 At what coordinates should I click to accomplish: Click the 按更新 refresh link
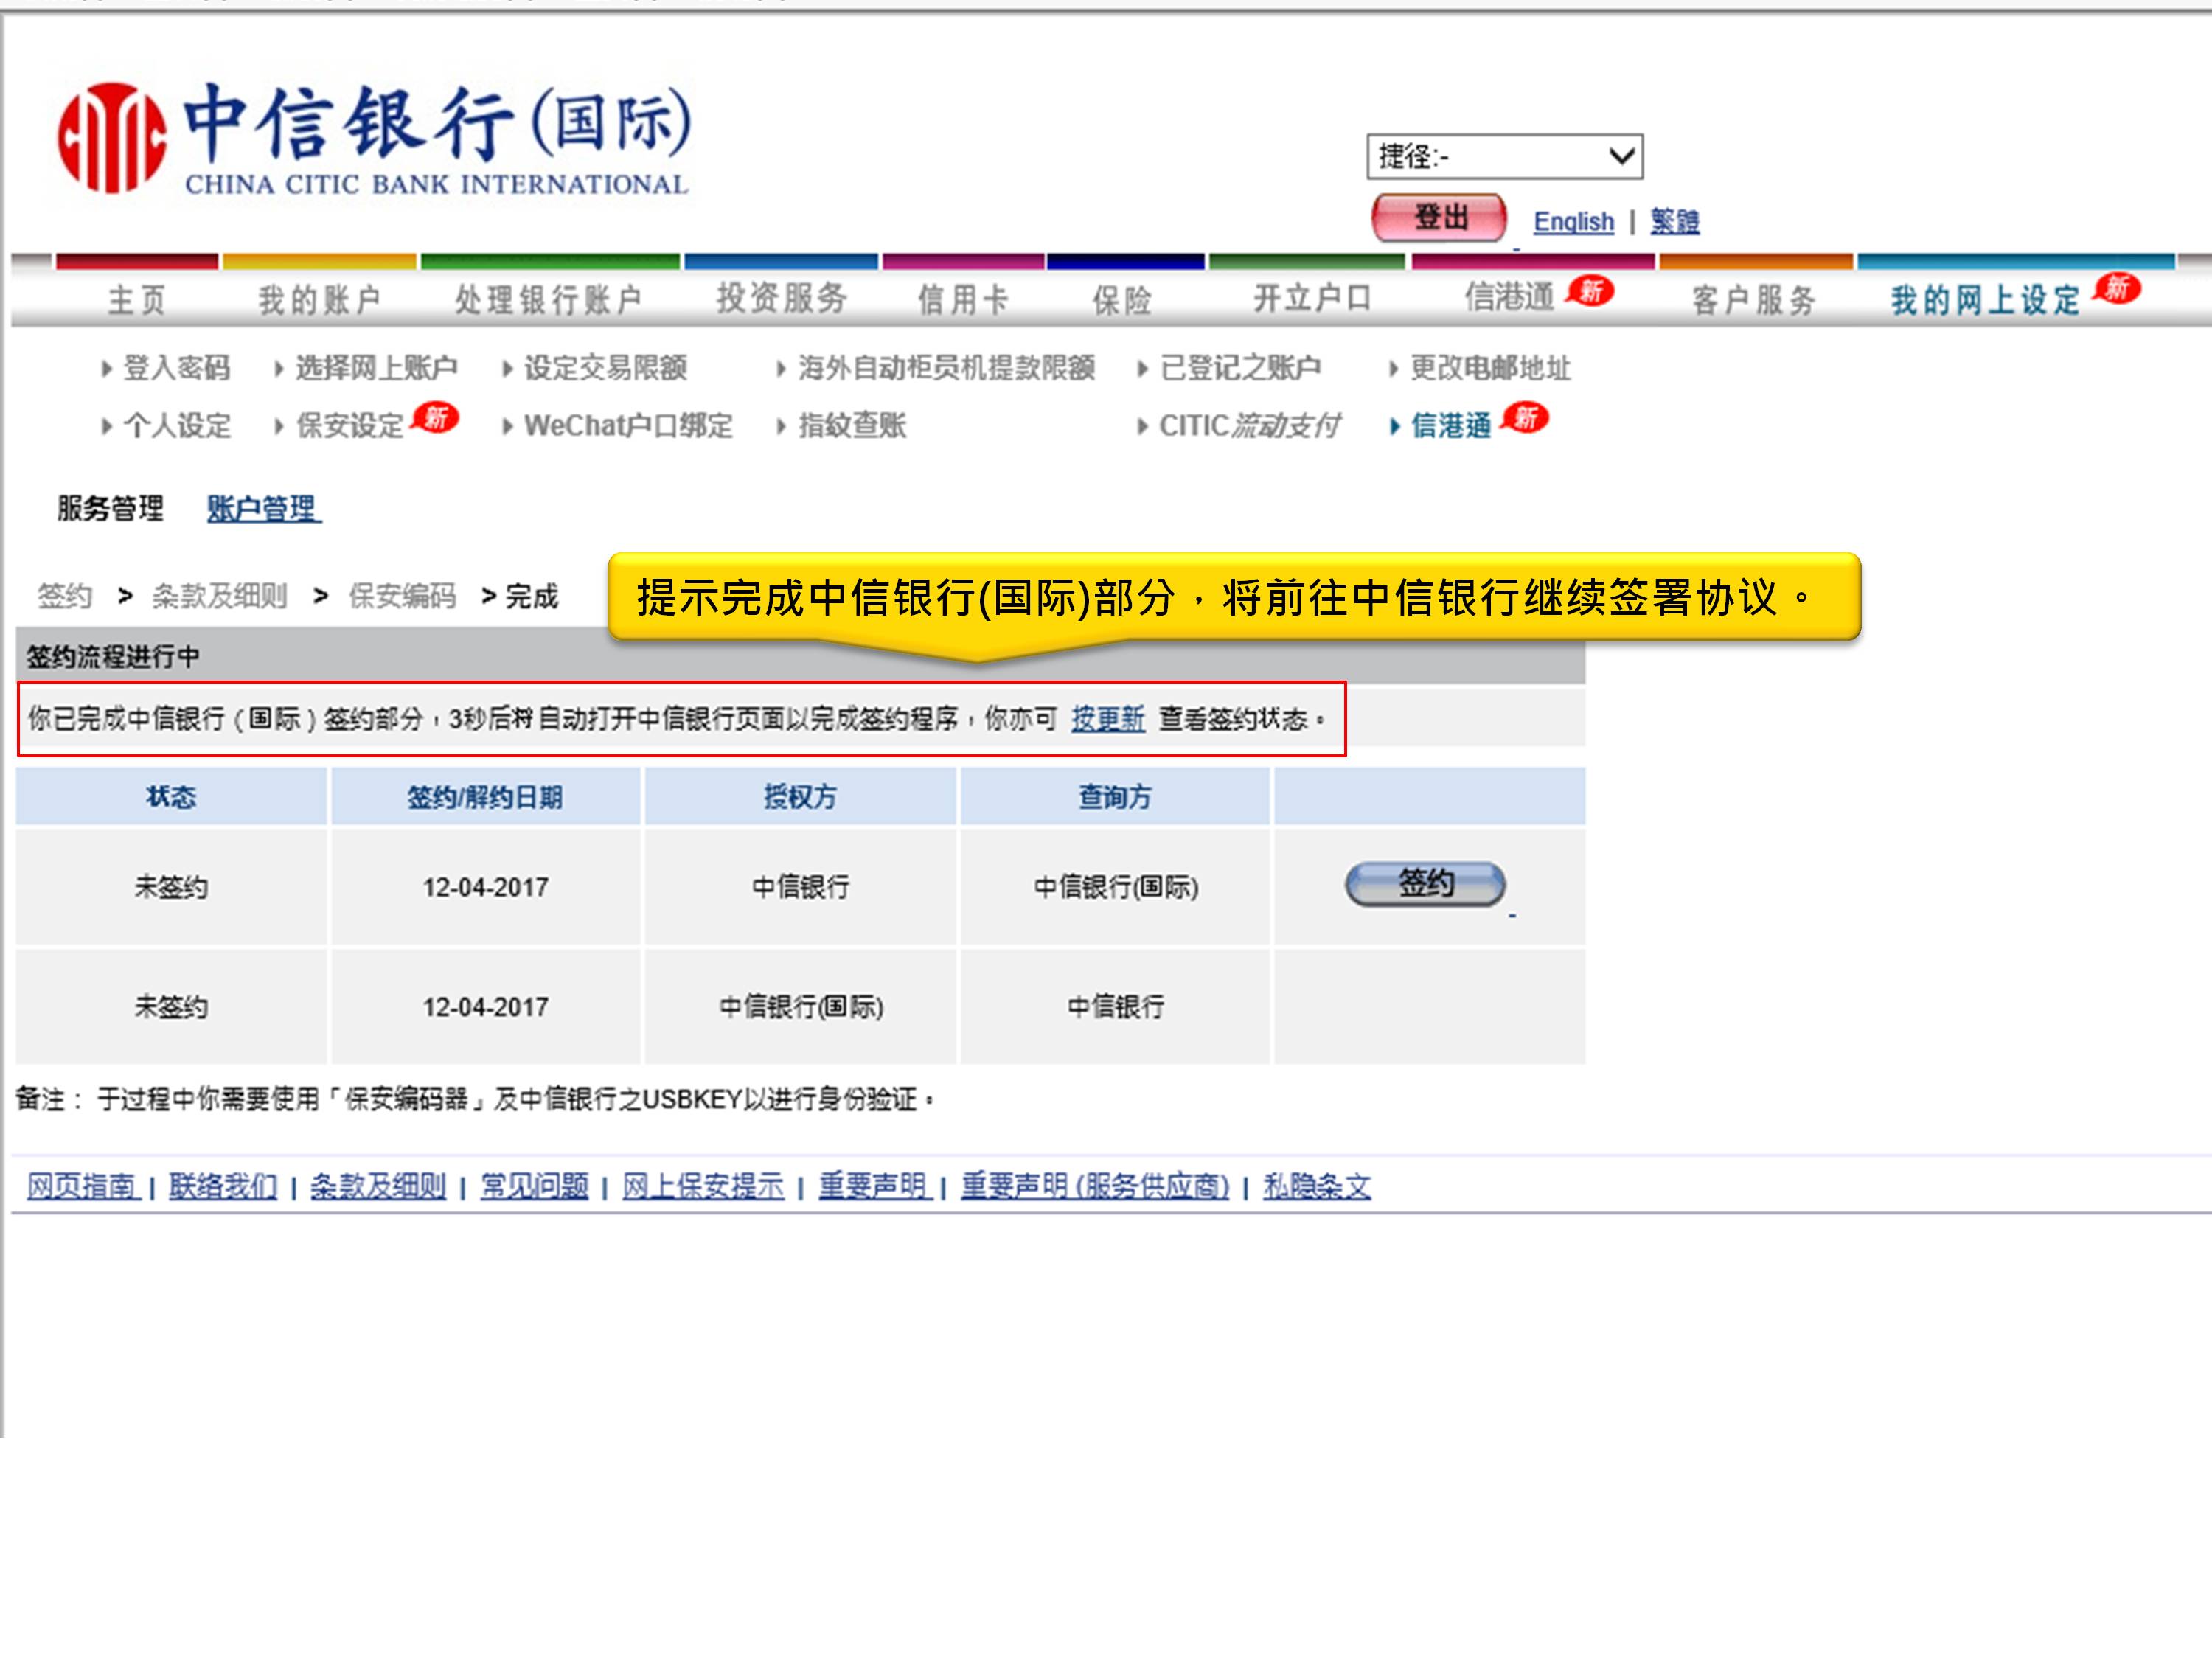[1107, 718]
